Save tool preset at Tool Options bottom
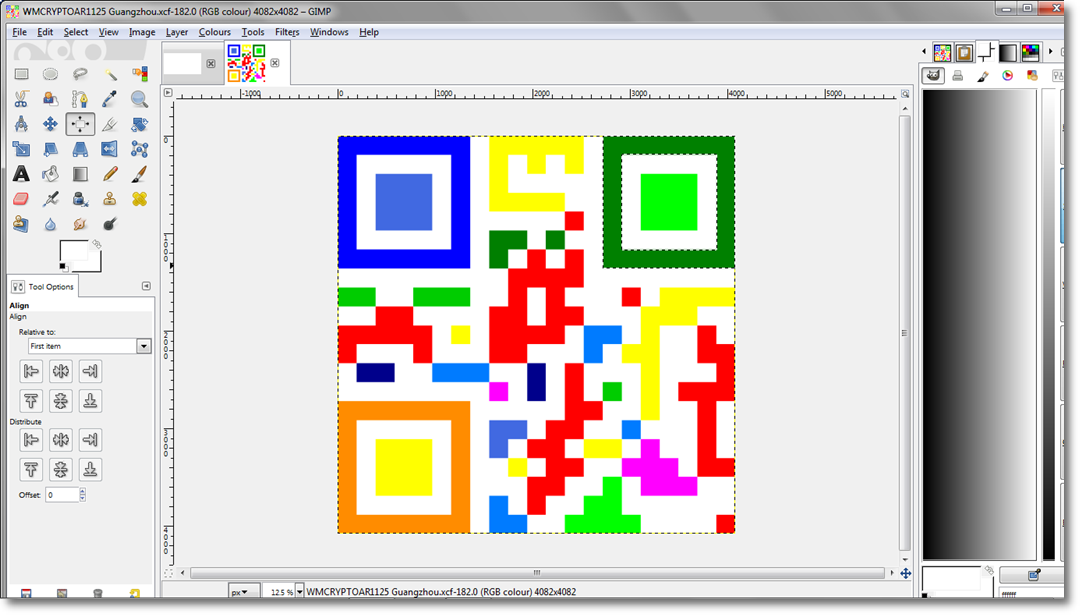 pyautogui.click(x=26, y=594)
